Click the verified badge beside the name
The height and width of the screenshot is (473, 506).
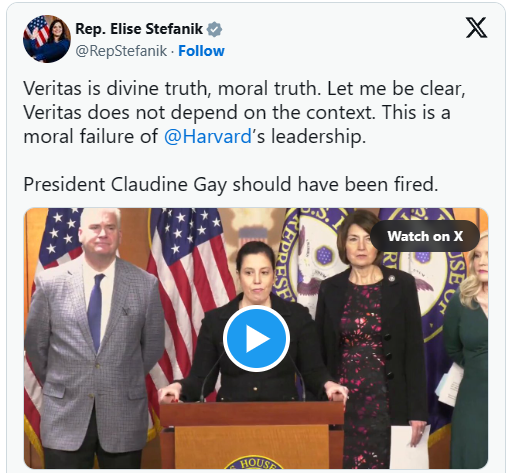pyautogui.click(x=214, y=29)
